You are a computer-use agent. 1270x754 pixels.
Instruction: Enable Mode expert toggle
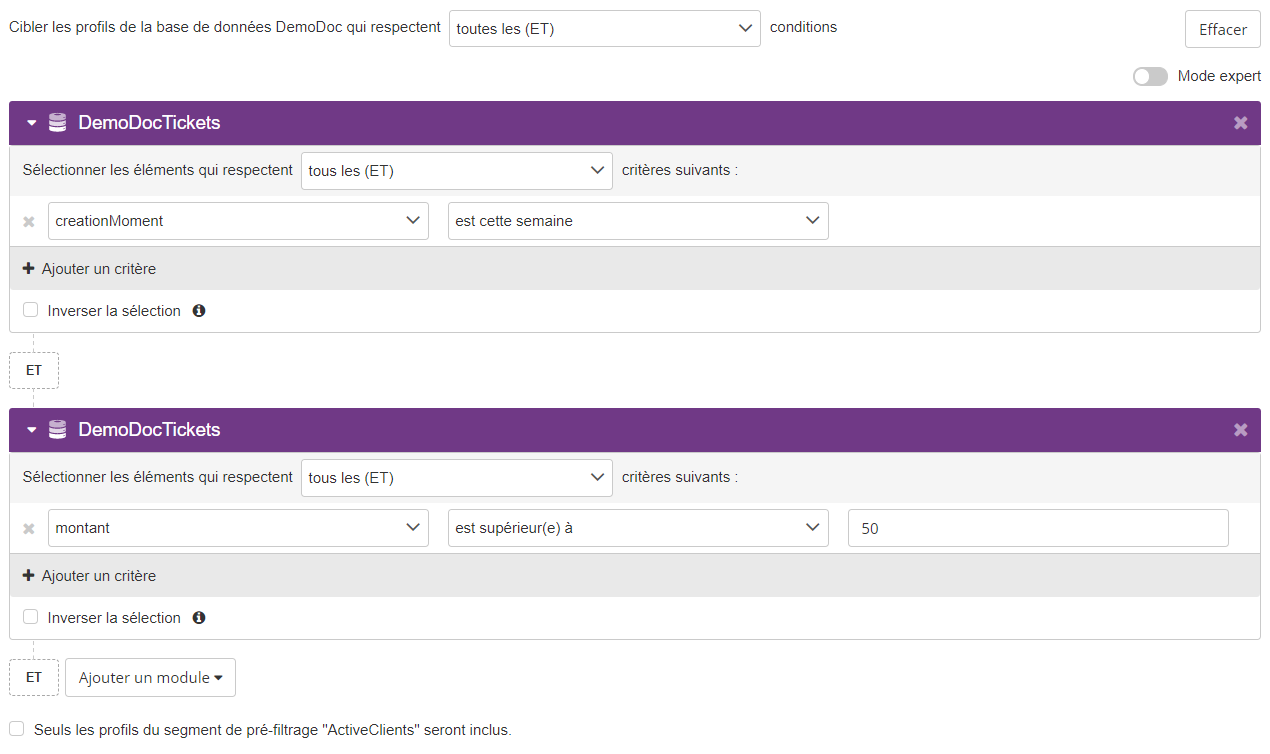(x=1150, y=77)
